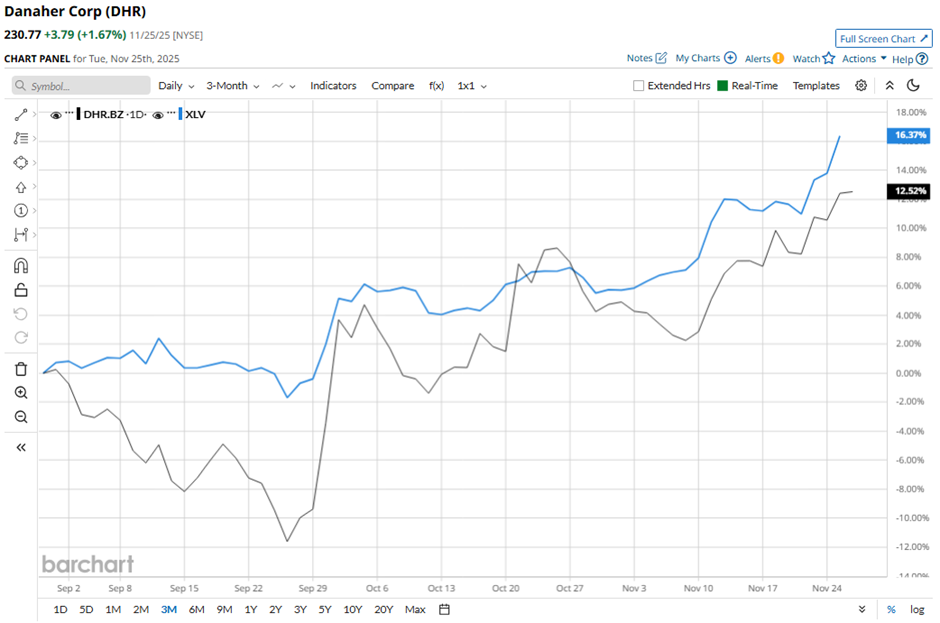
Task: Enable the Extended Hrs checkbox
Action: [x=638, y=86]
